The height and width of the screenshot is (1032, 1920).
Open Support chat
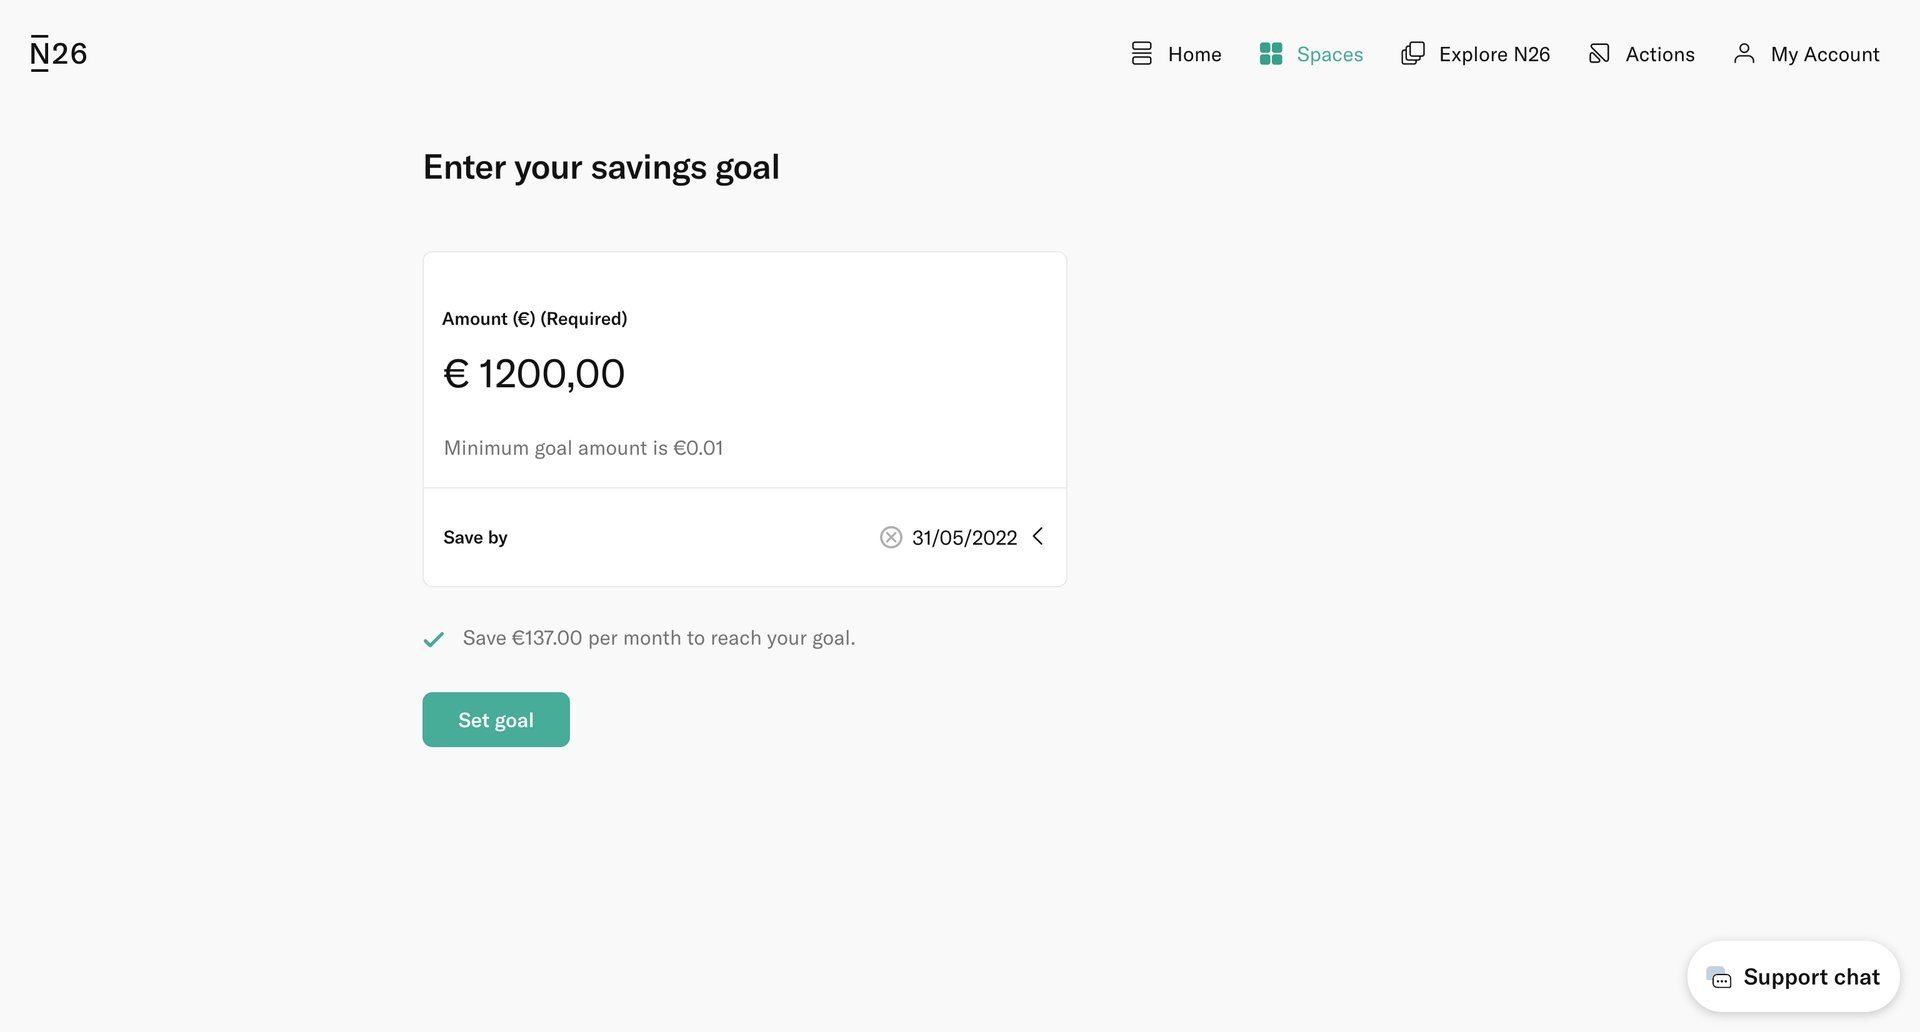click(x=1793, y=976)
